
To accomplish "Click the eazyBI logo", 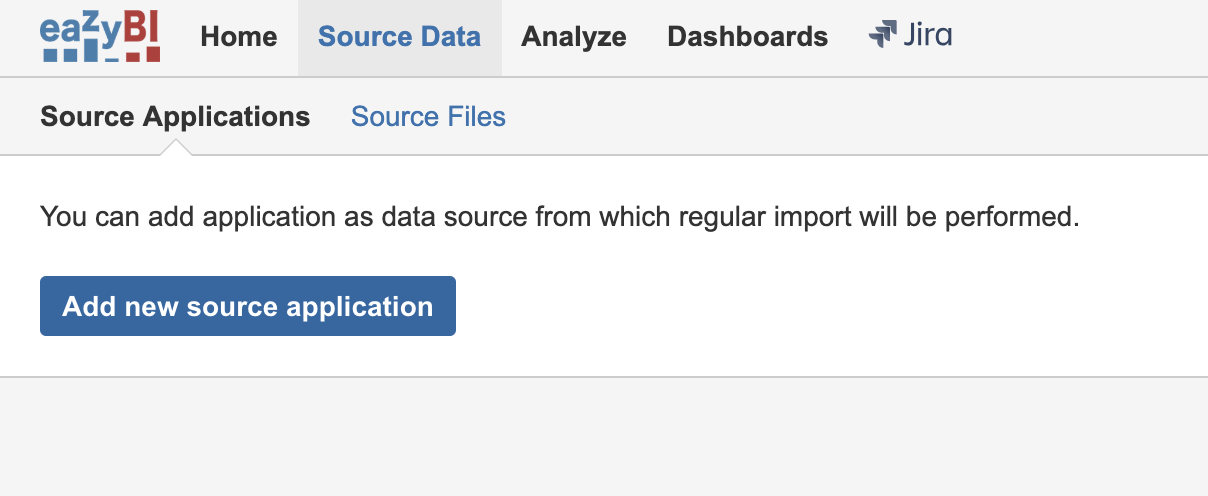I will coord(100,38).
